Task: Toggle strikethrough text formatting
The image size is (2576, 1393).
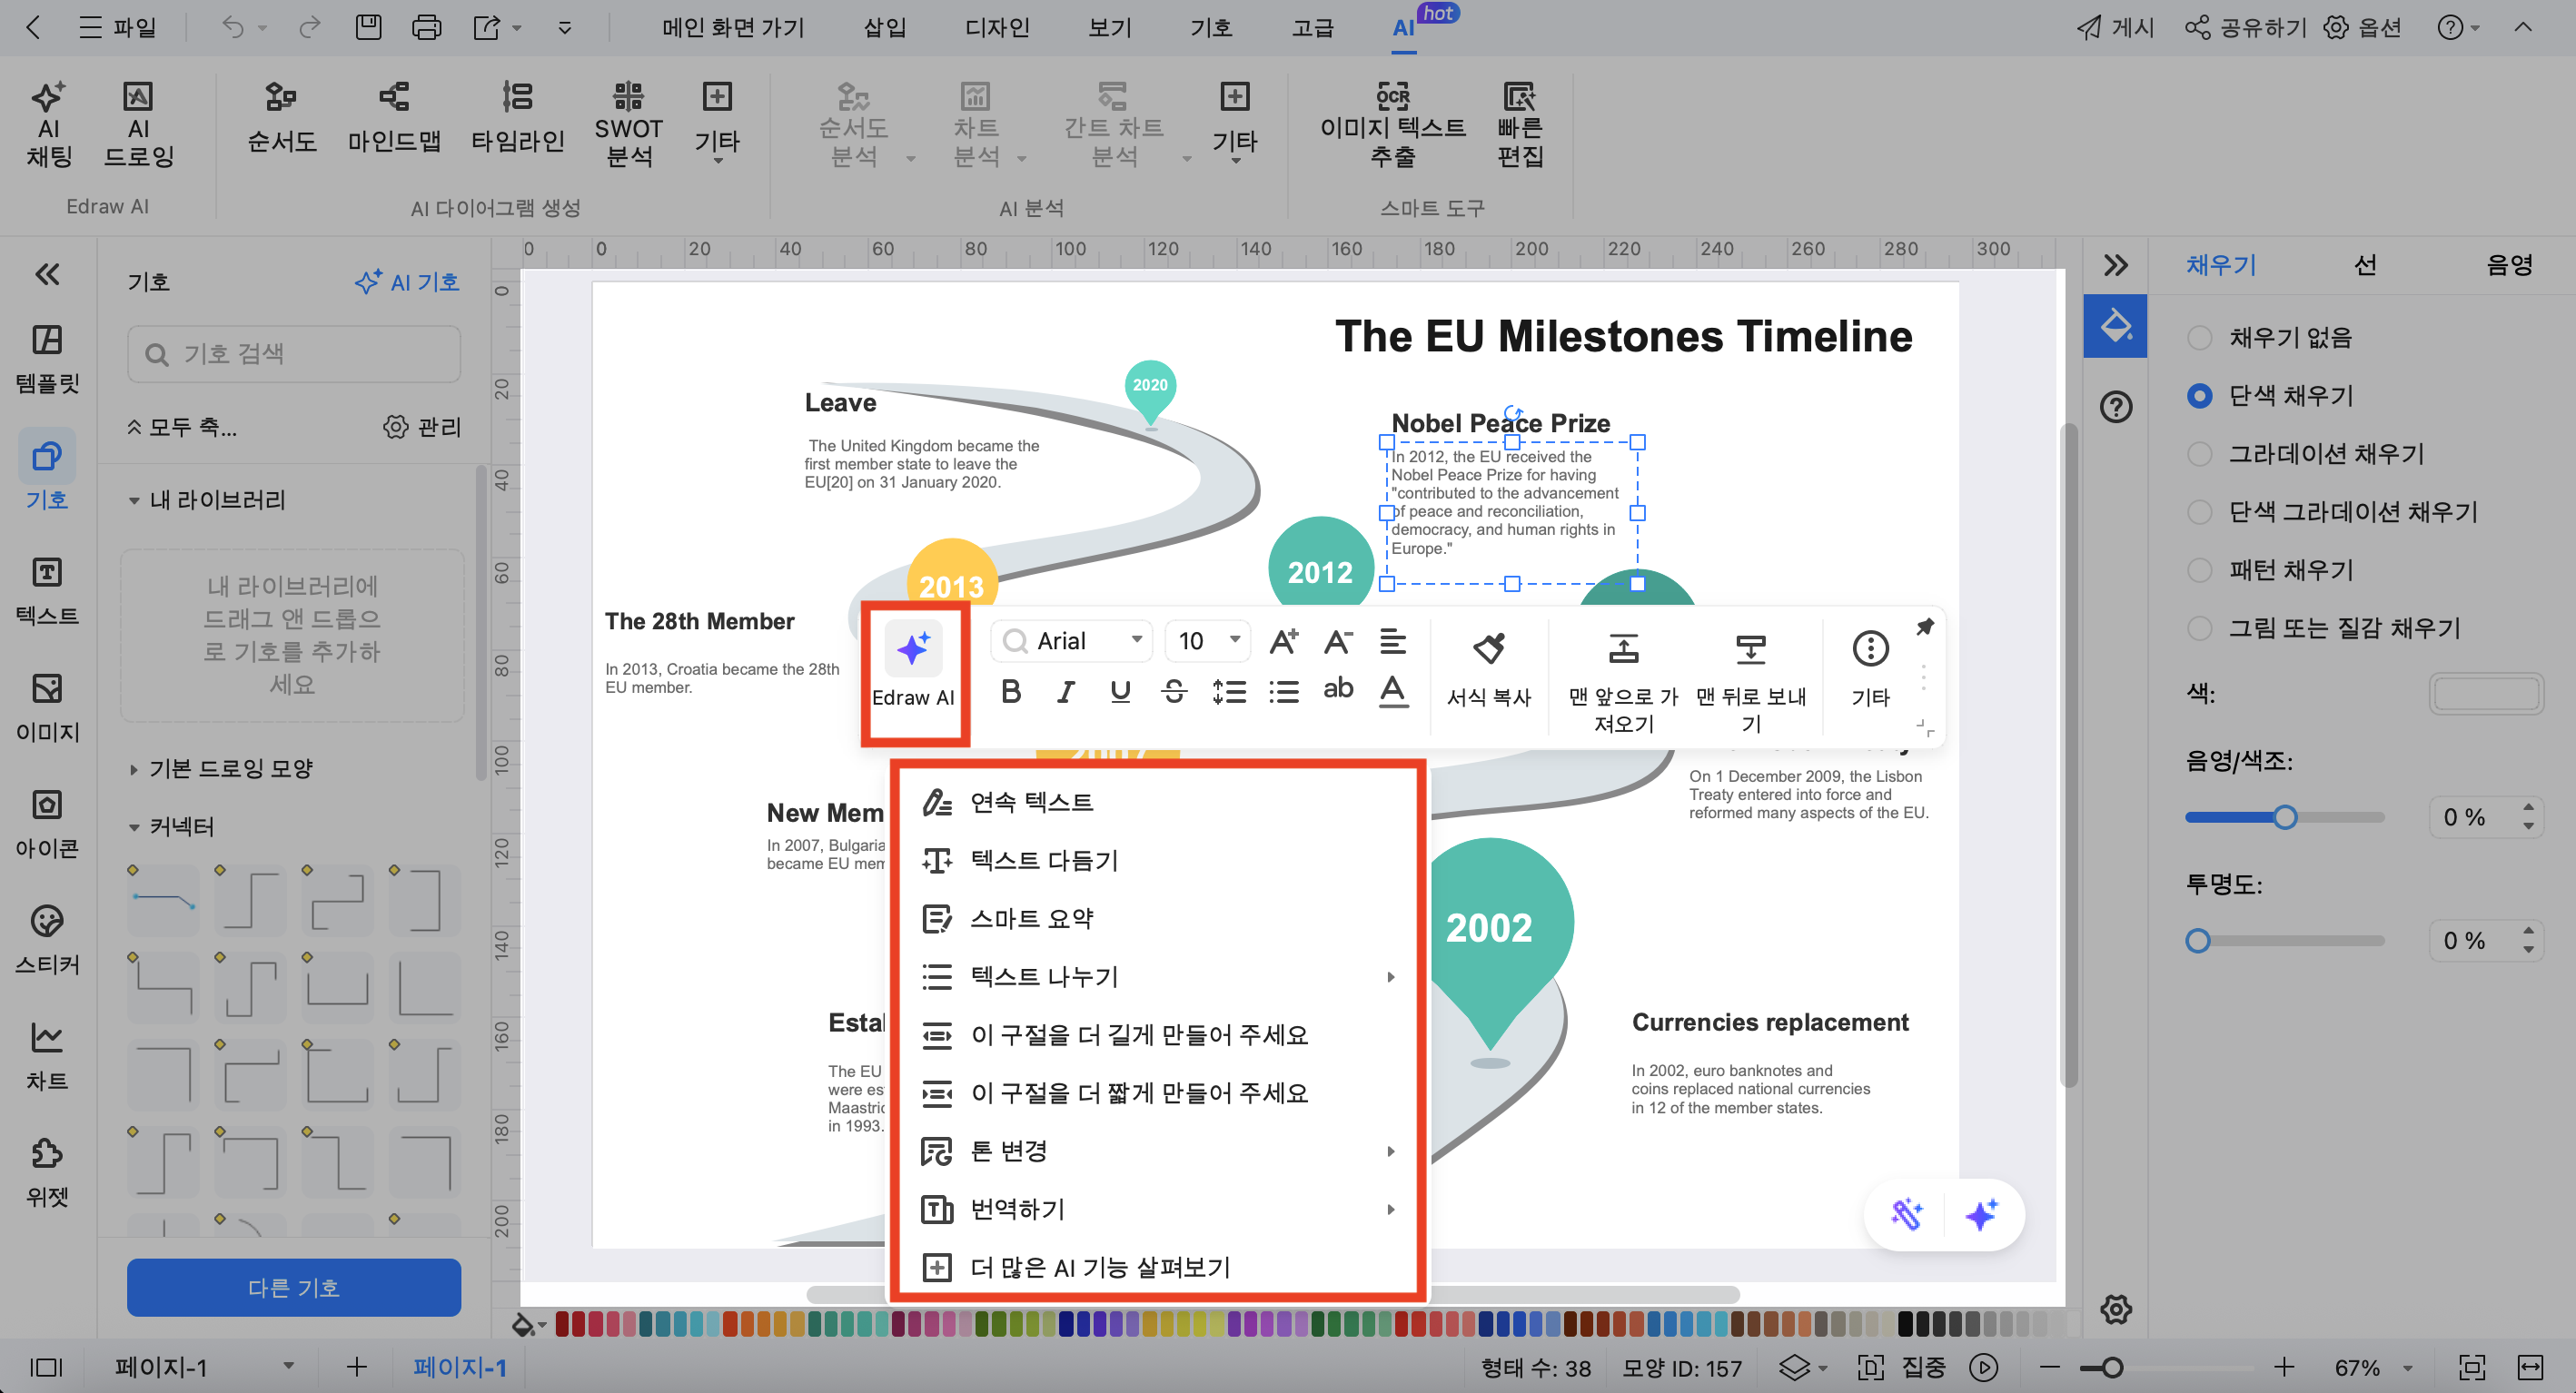Action: (1175, 691)
